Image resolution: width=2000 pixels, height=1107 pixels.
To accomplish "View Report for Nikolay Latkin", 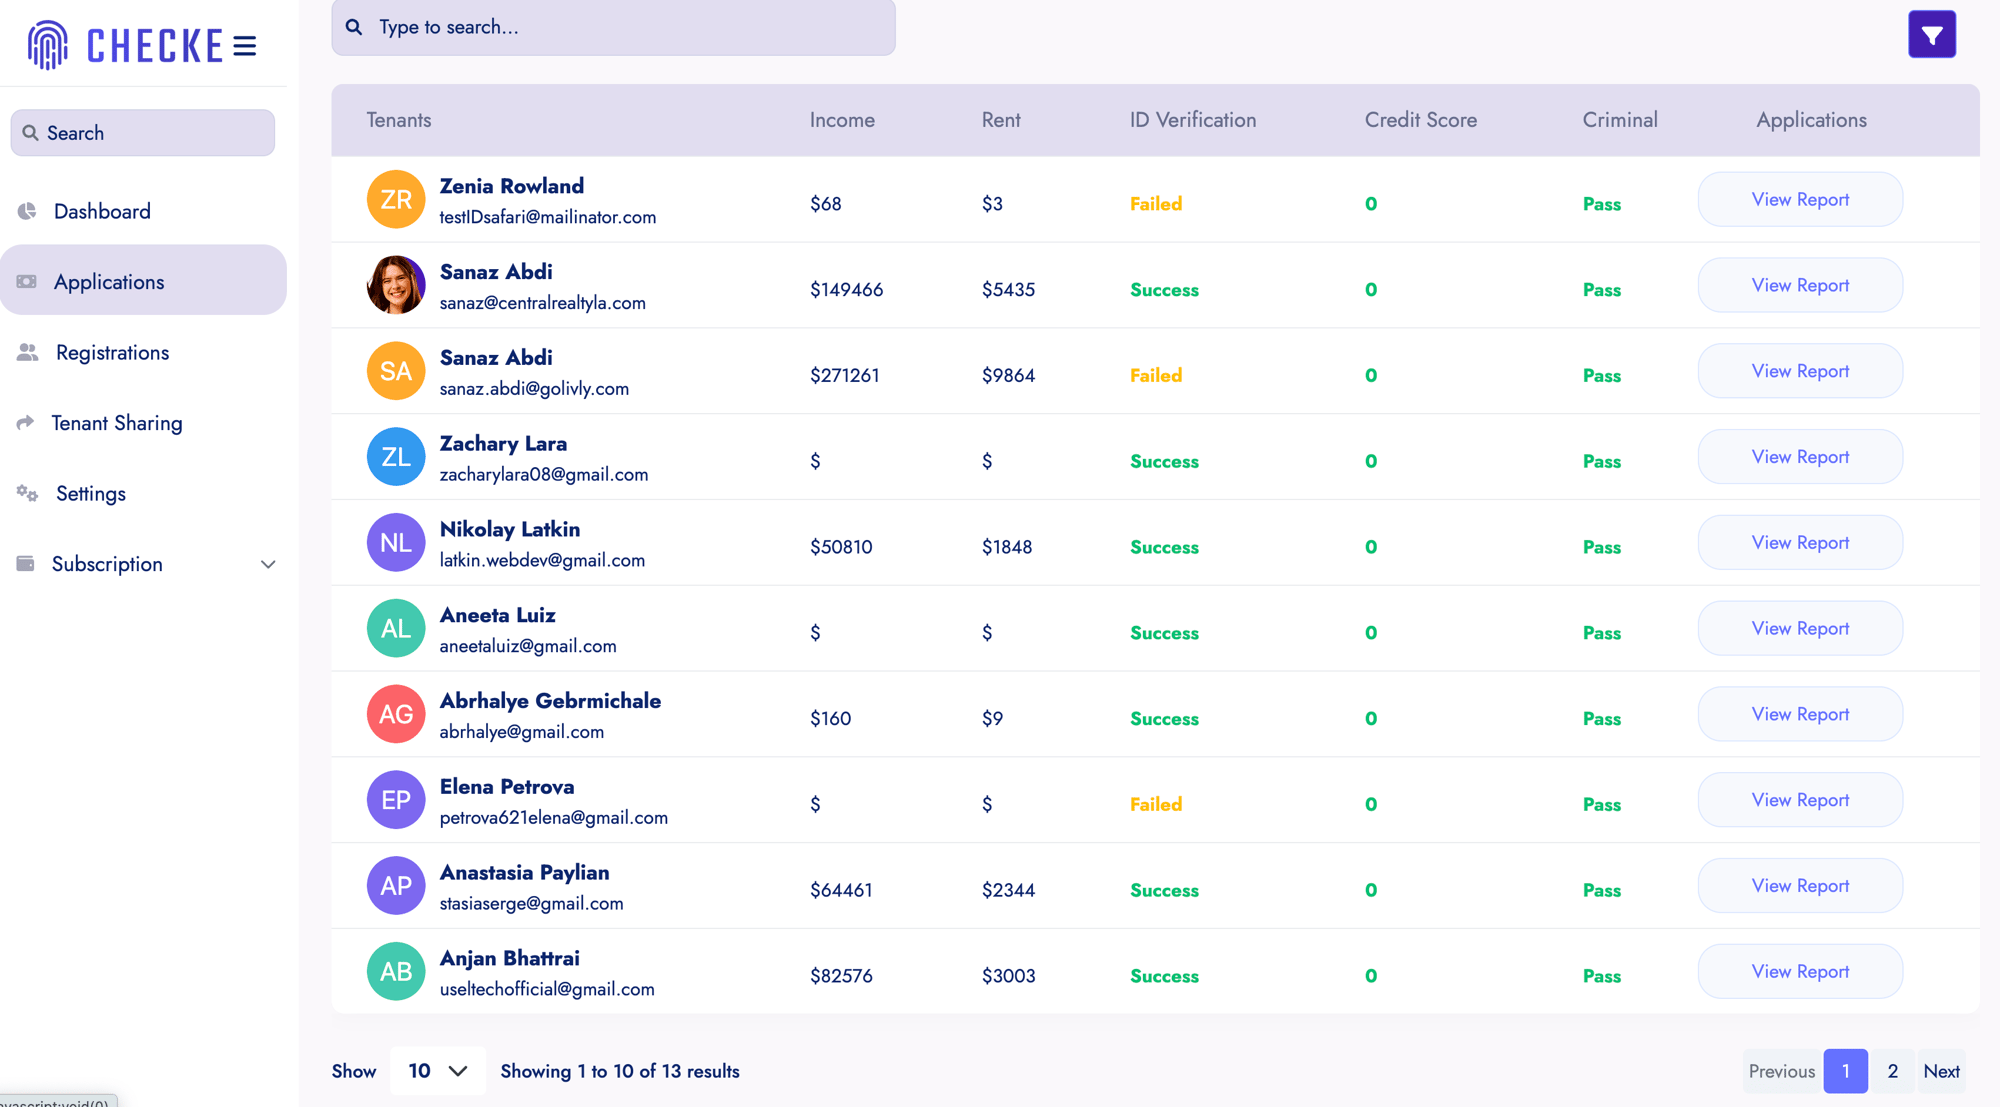I will 1800,542.
